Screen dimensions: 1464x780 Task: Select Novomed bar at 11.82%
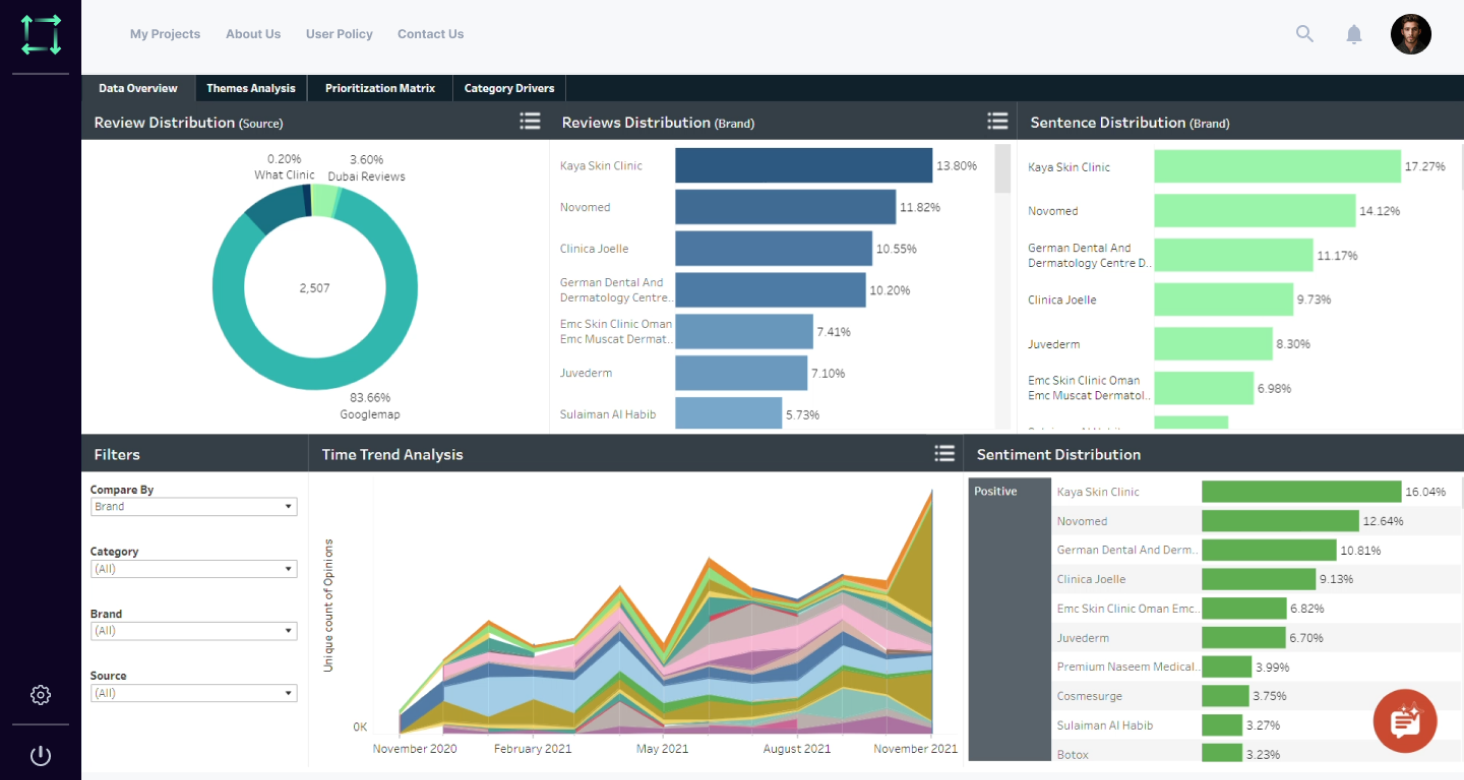tap(785, 207)
